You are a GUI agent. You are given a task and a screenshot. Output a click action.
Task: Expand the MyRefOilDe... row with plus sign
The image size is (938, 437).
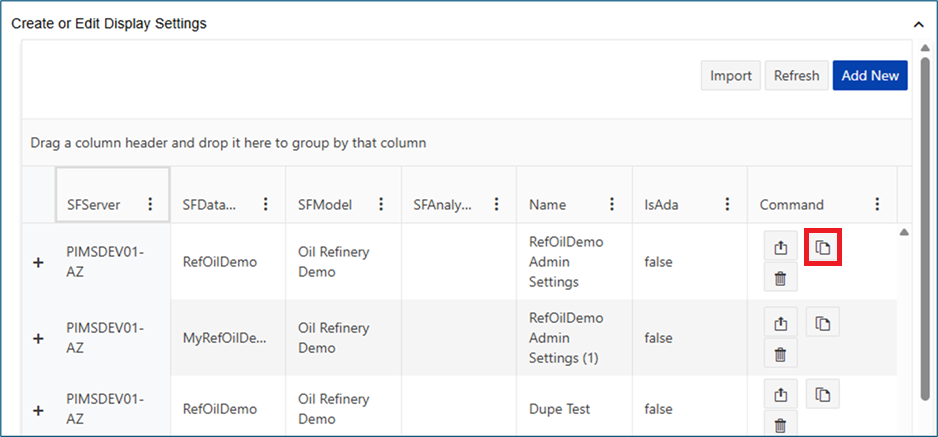click(x=39, y=338)
